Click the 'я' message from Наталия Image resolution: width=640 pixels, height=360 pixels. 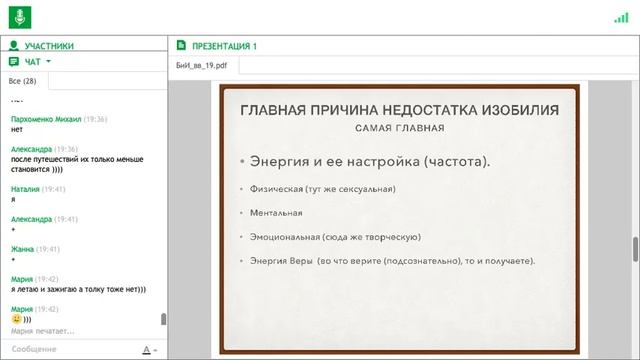click(x=13, y=199)
